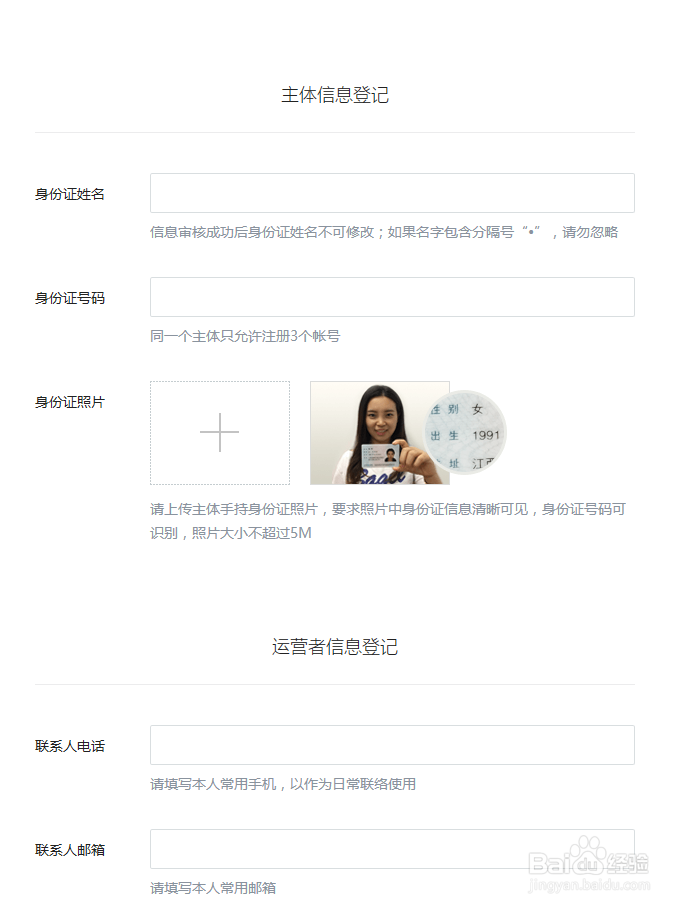689x909 pixels.
Task: Click the 身份证号码 label
Action: (x=70, y=298)
